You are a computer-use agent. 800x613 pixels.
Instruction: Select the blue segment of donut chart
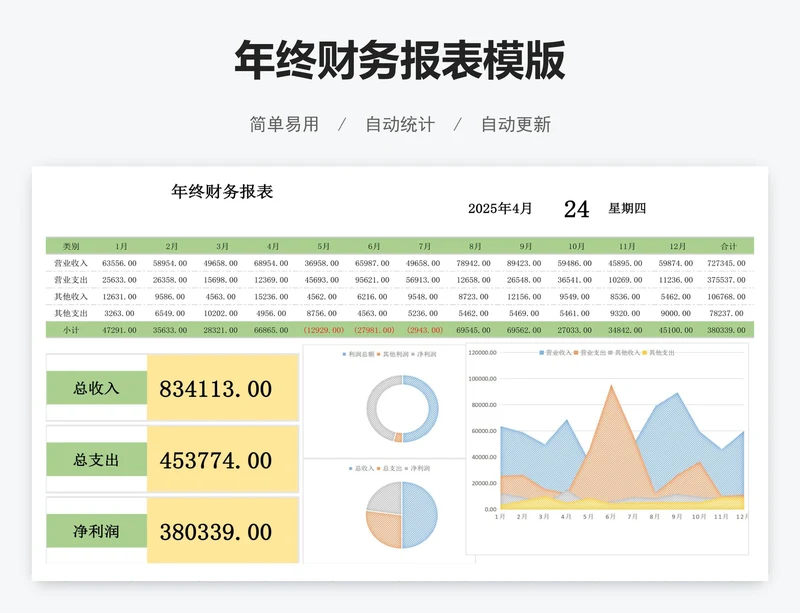pyautogui.click(x=433, y=408)
